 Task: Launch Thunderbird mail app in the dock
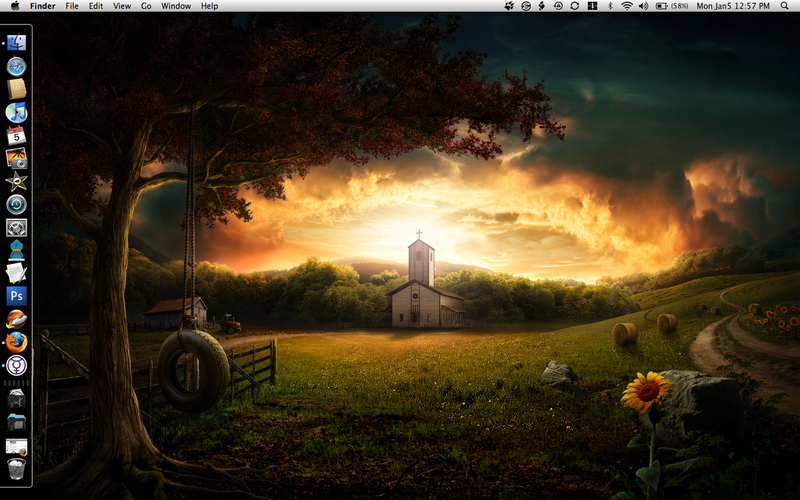[x=16, y=319]
